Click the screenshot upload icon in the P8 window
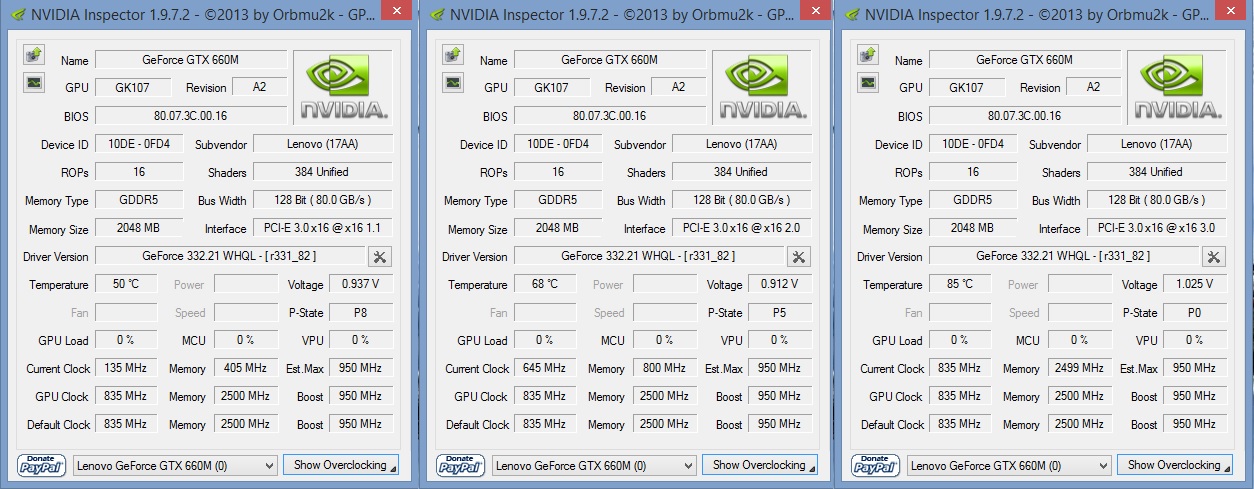Screen dimensions: 1254x489 [x=32, y=55]
